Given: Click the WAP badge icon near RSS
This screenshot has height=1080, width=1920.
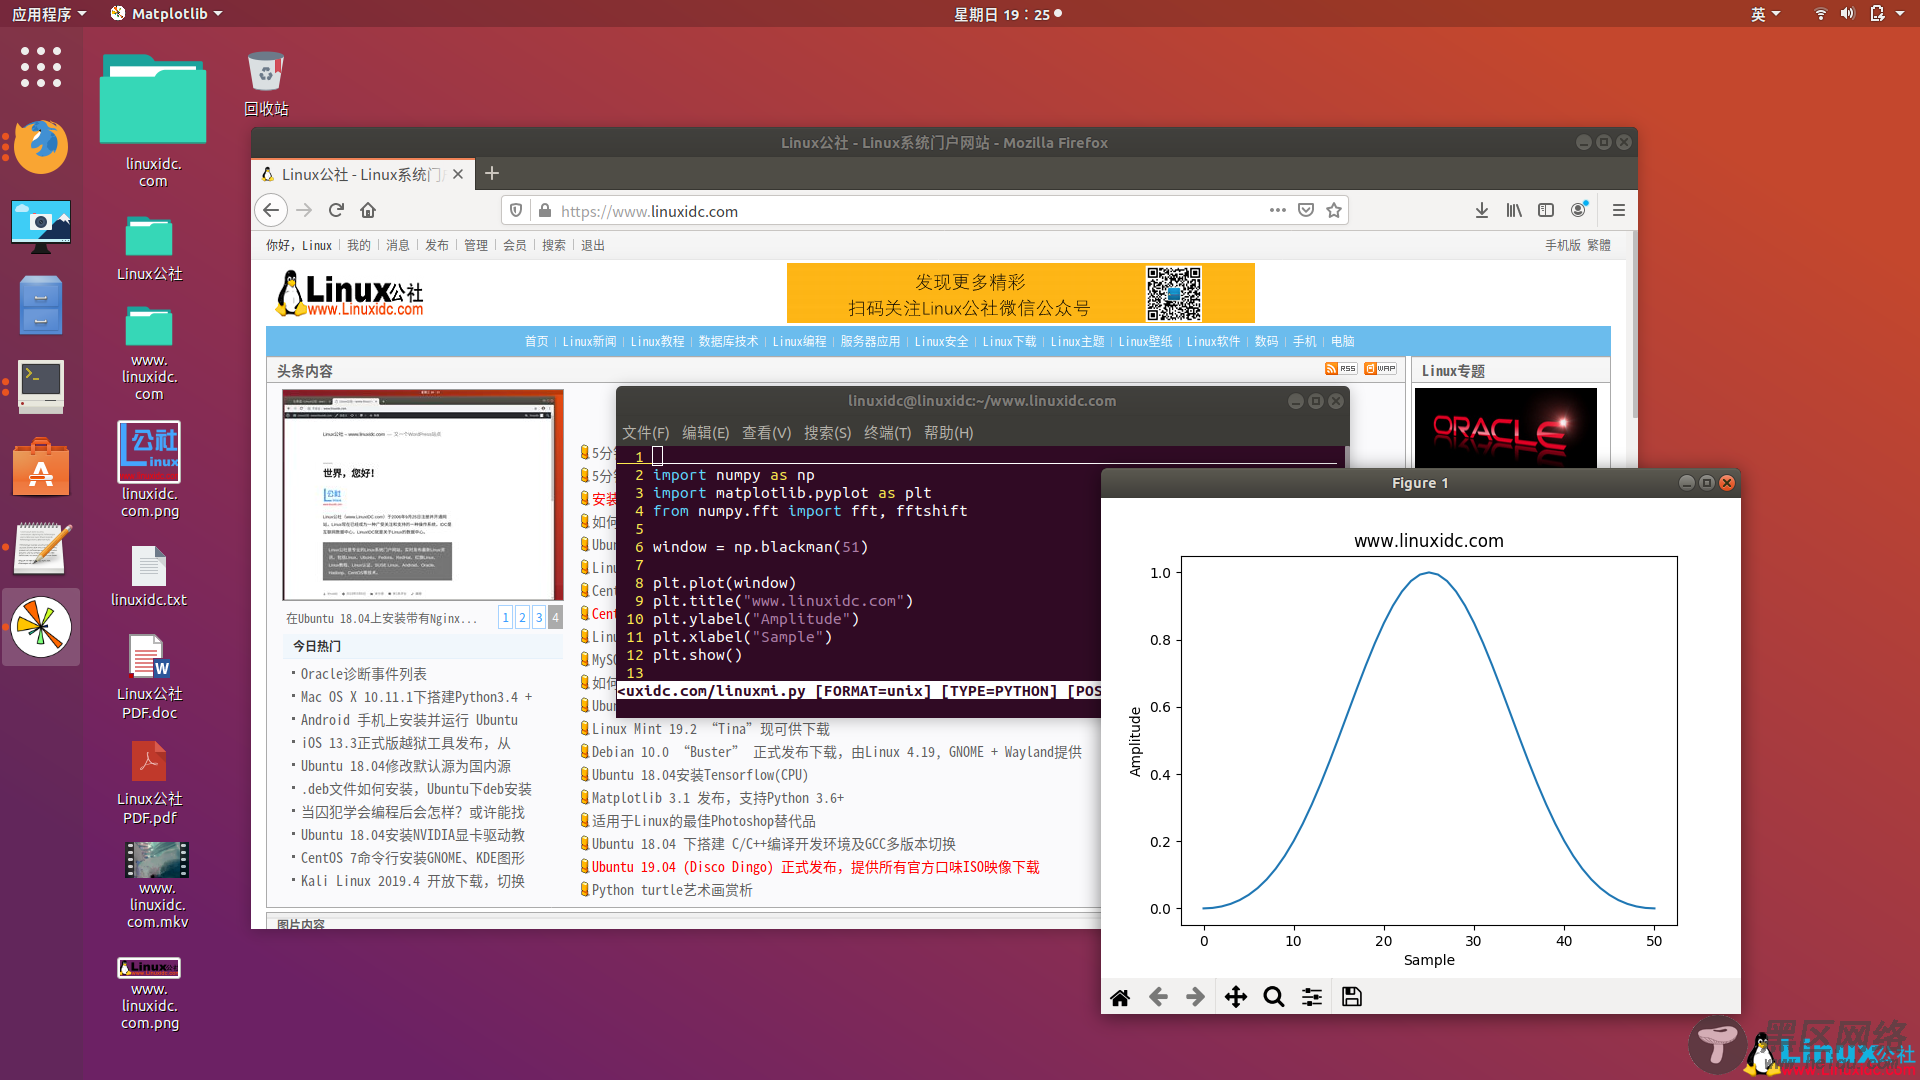Looking at the screenshot, I should 1380,369.
